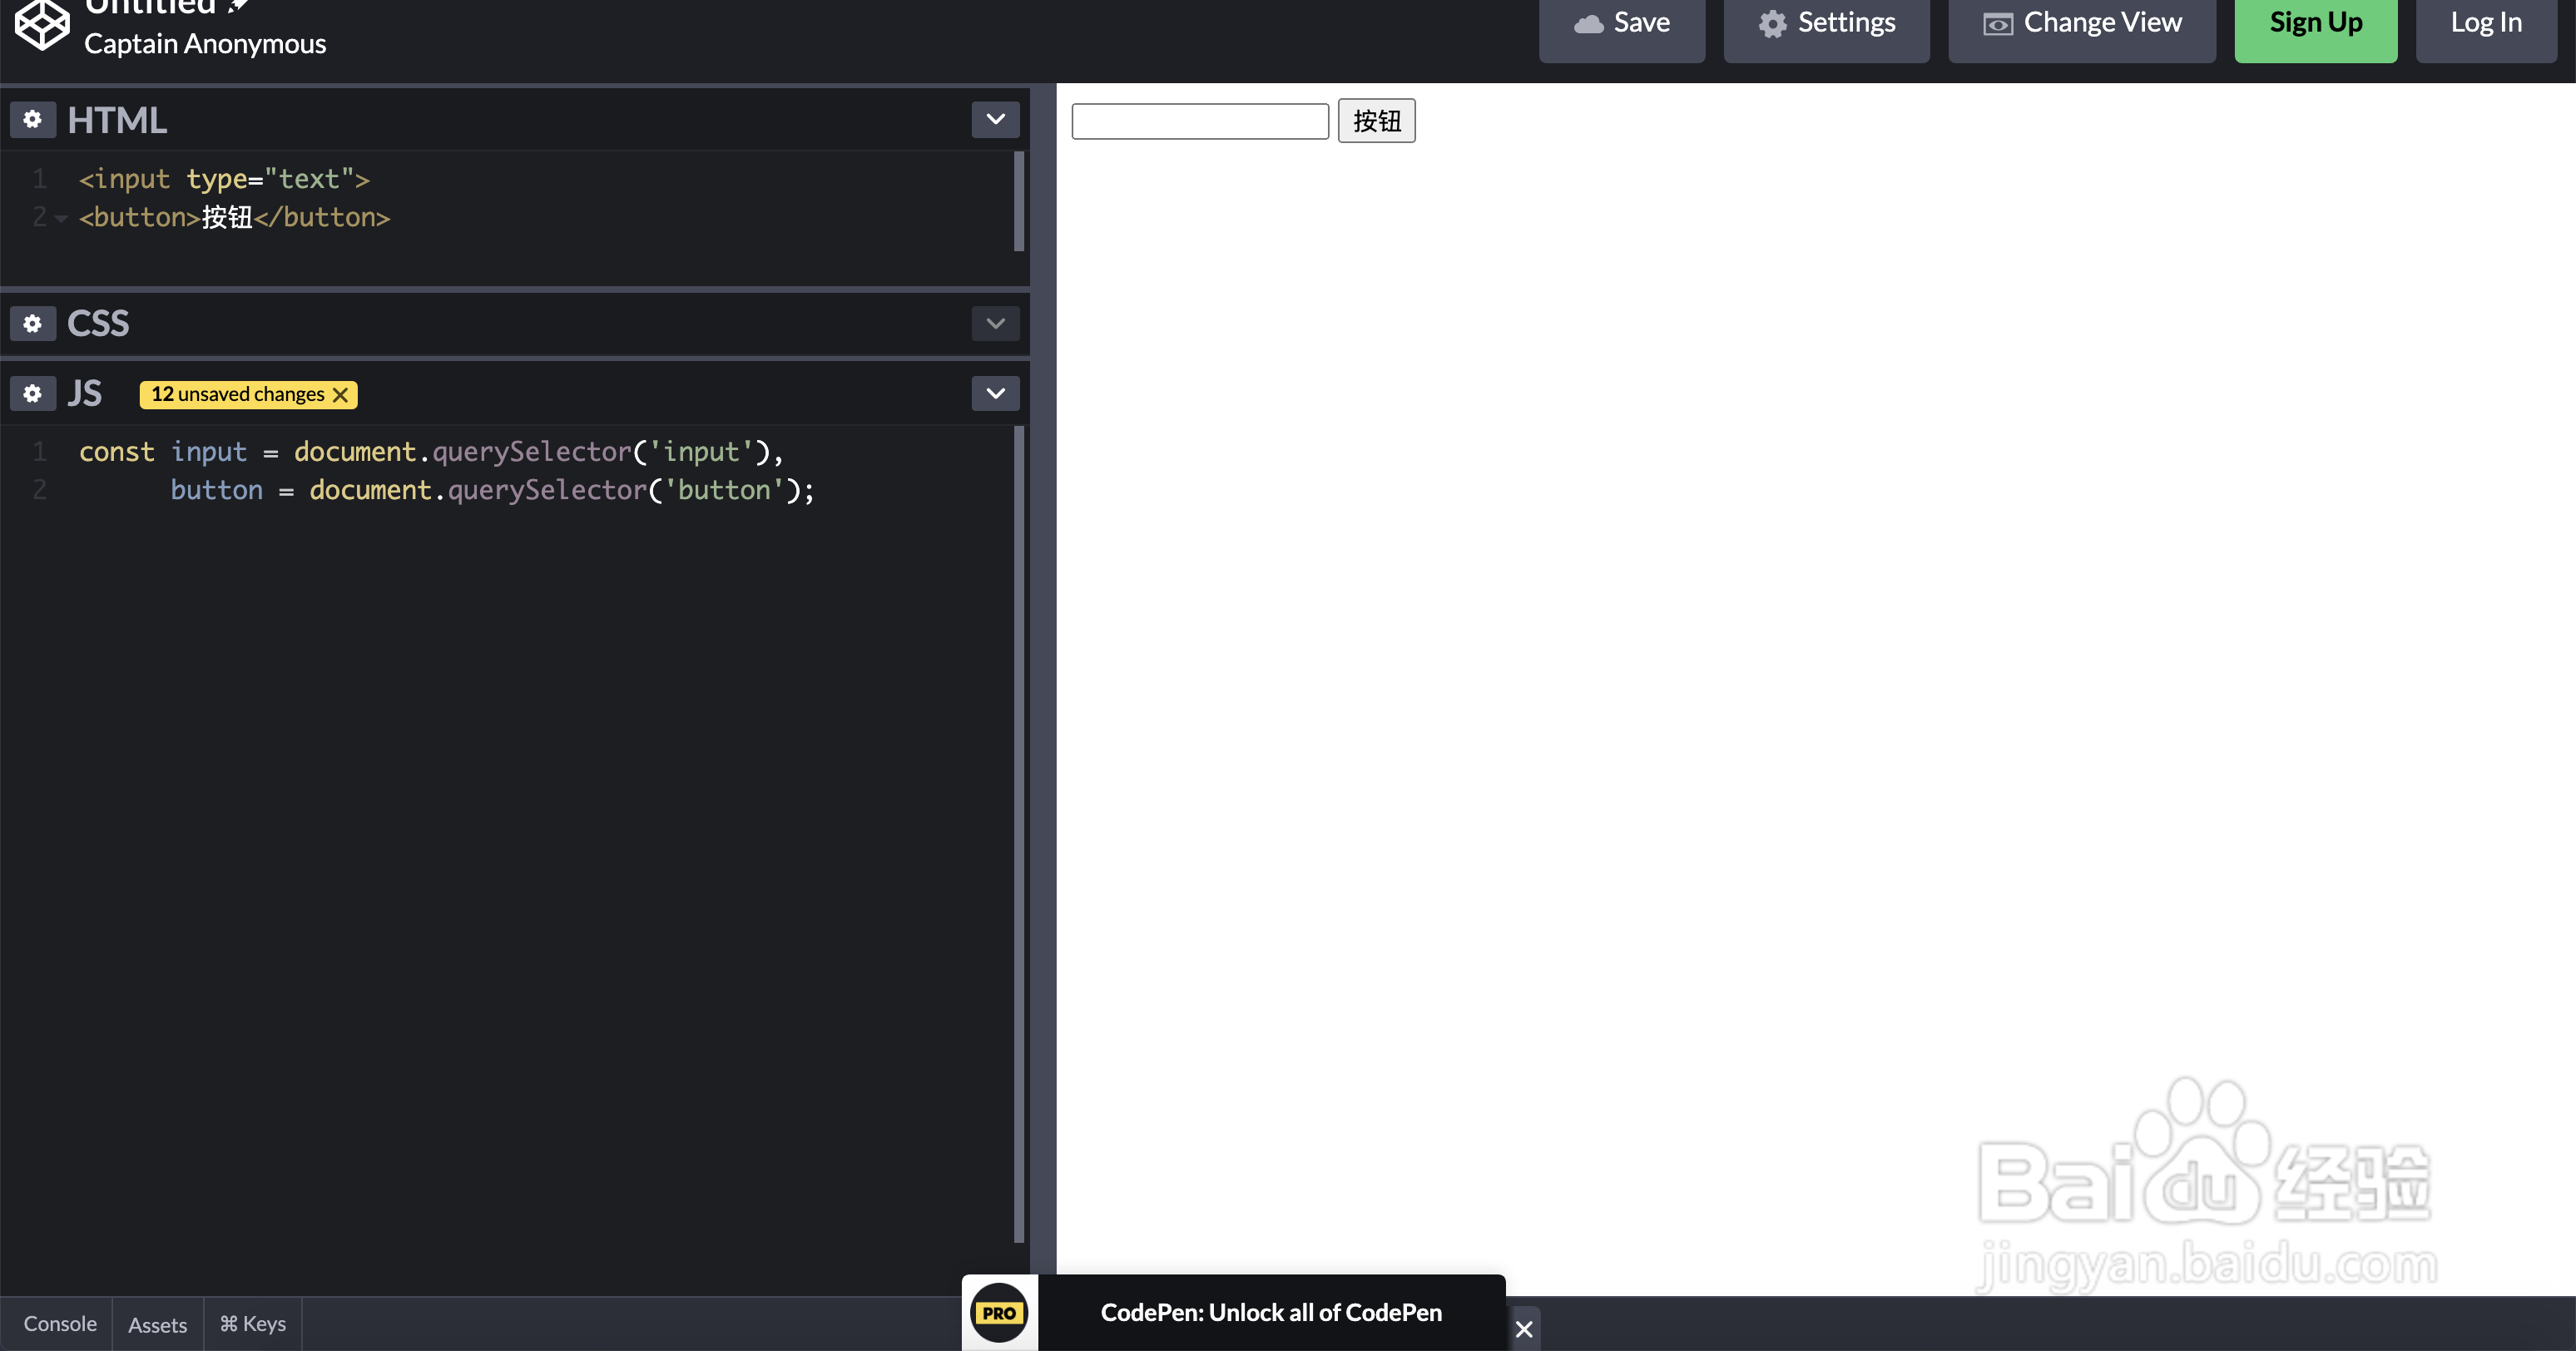2576x1351 pixels.
Task: Click Change View button
Action: (2082, 24)
